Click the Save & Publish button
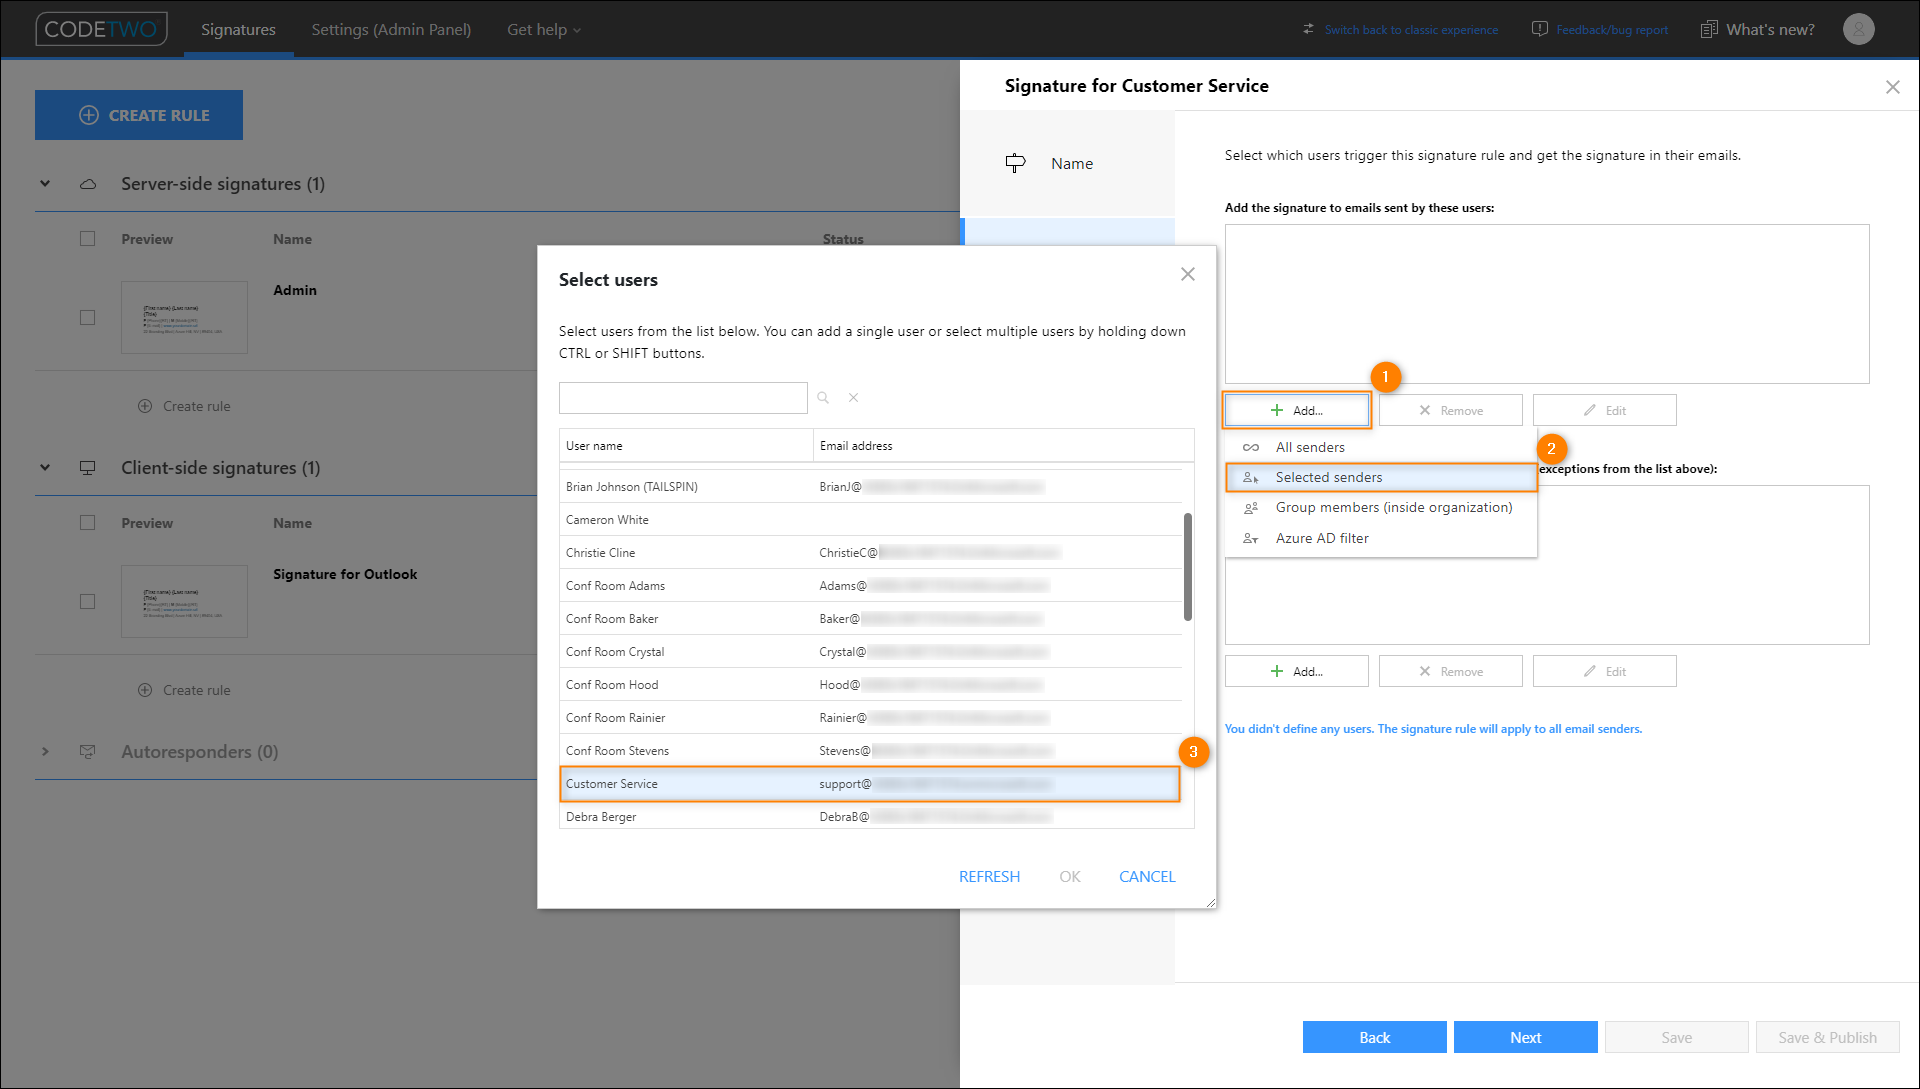This screenshot has width=1920, height=1089. pos(1827,1037)
